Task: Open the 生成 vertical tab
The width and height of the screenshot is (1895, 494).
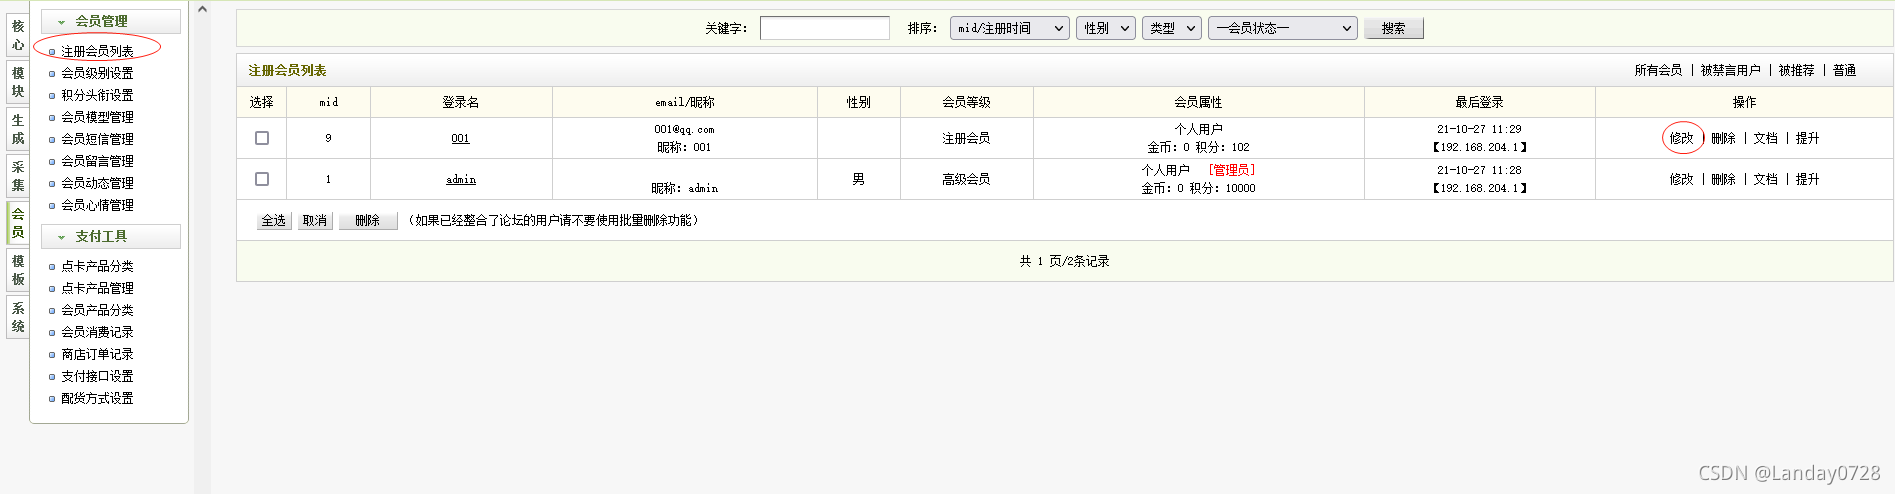Action: [17, 129]
